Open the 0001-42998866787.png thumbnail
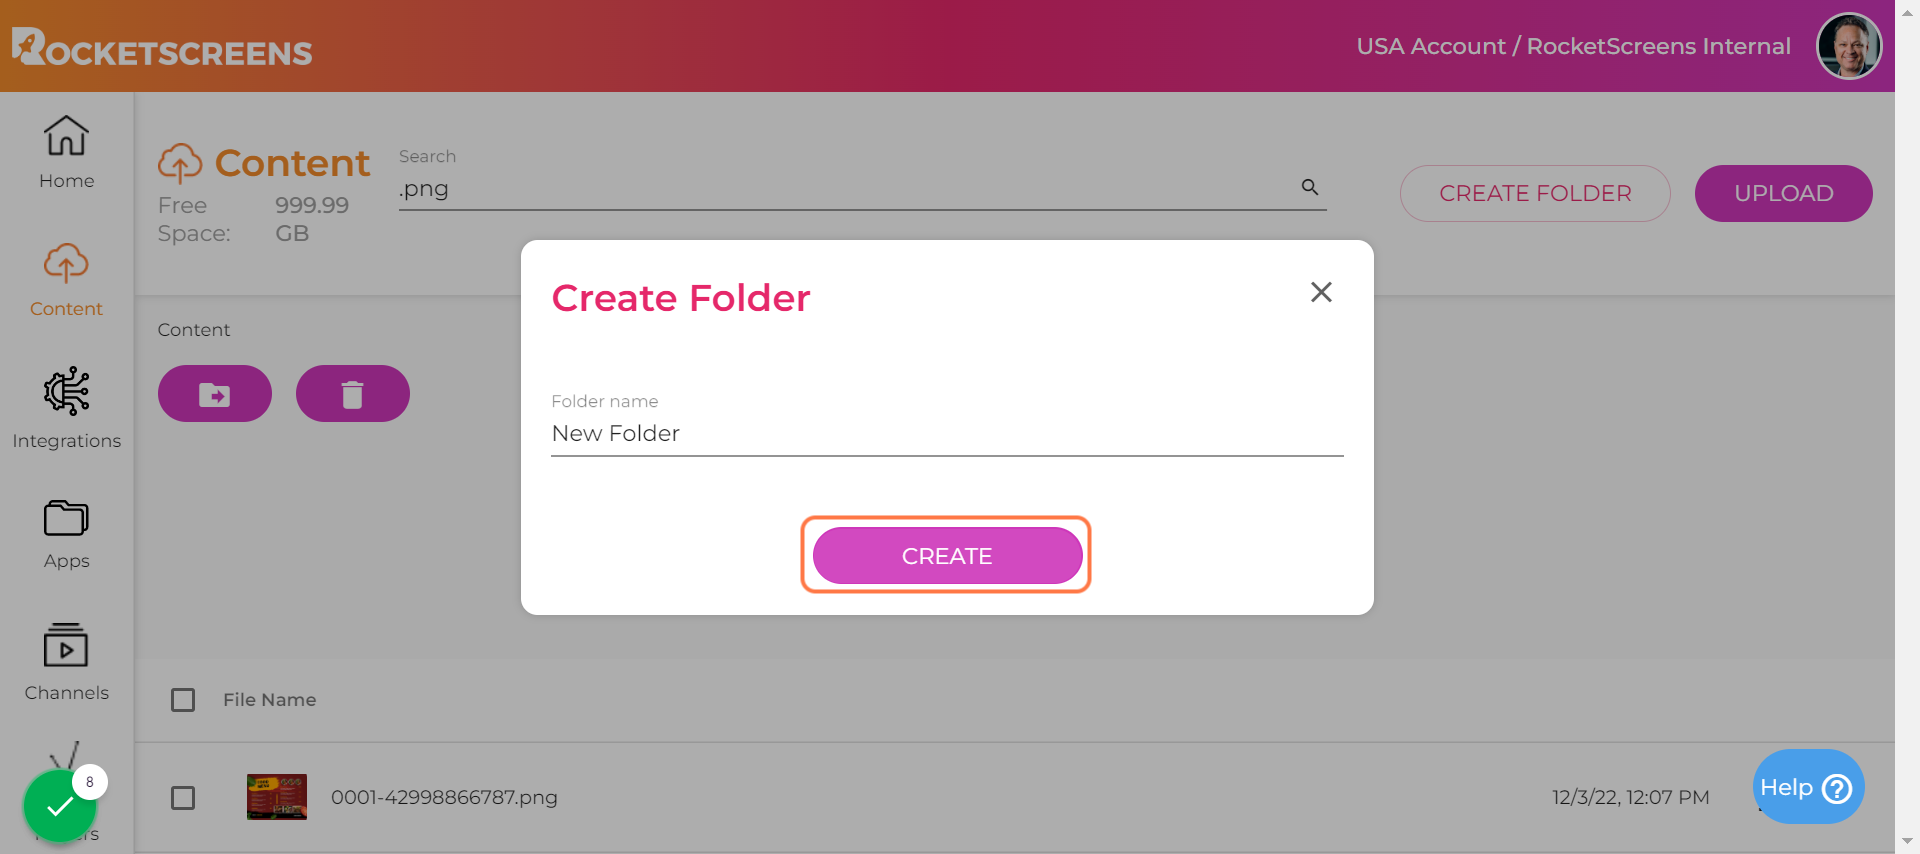The image size is (1920, 854). [x=277, y=797]
